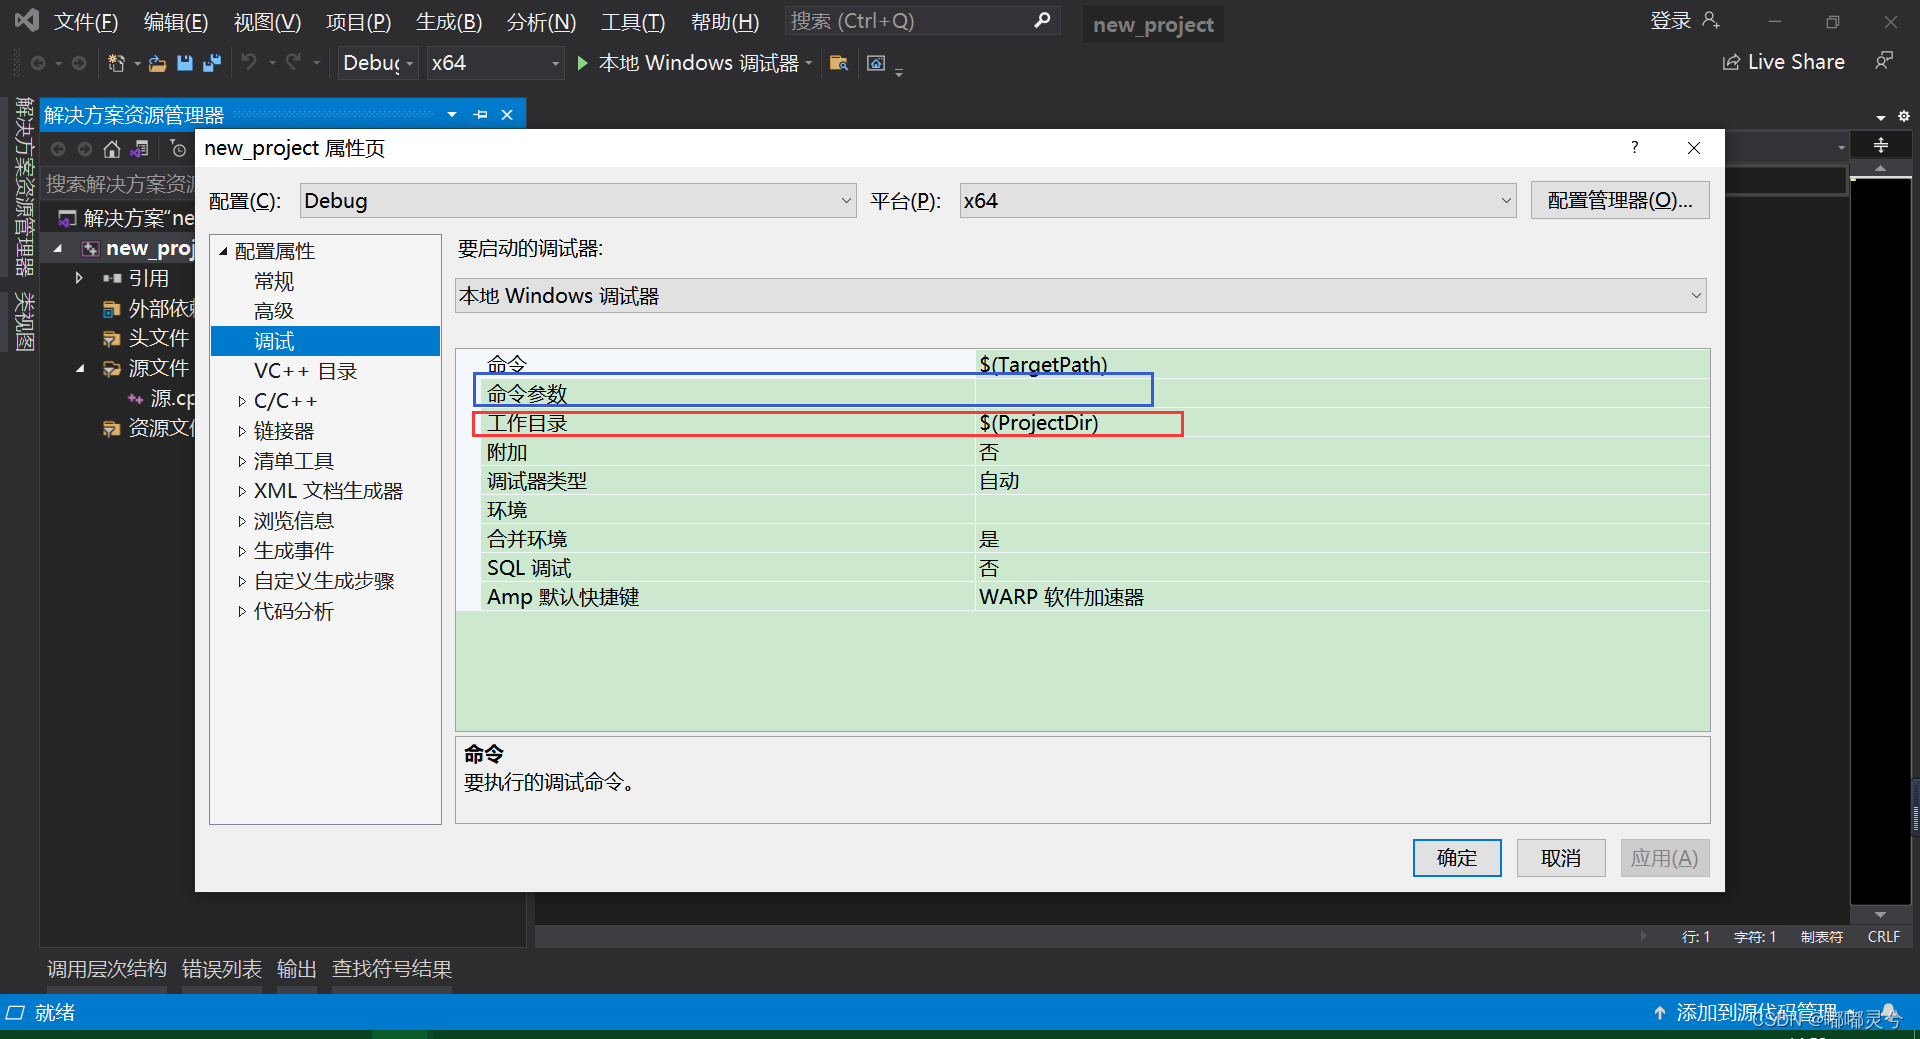Click the Navigate Backward toolbar arrow
The image size is (1920, 1039).
coord(38,63)
